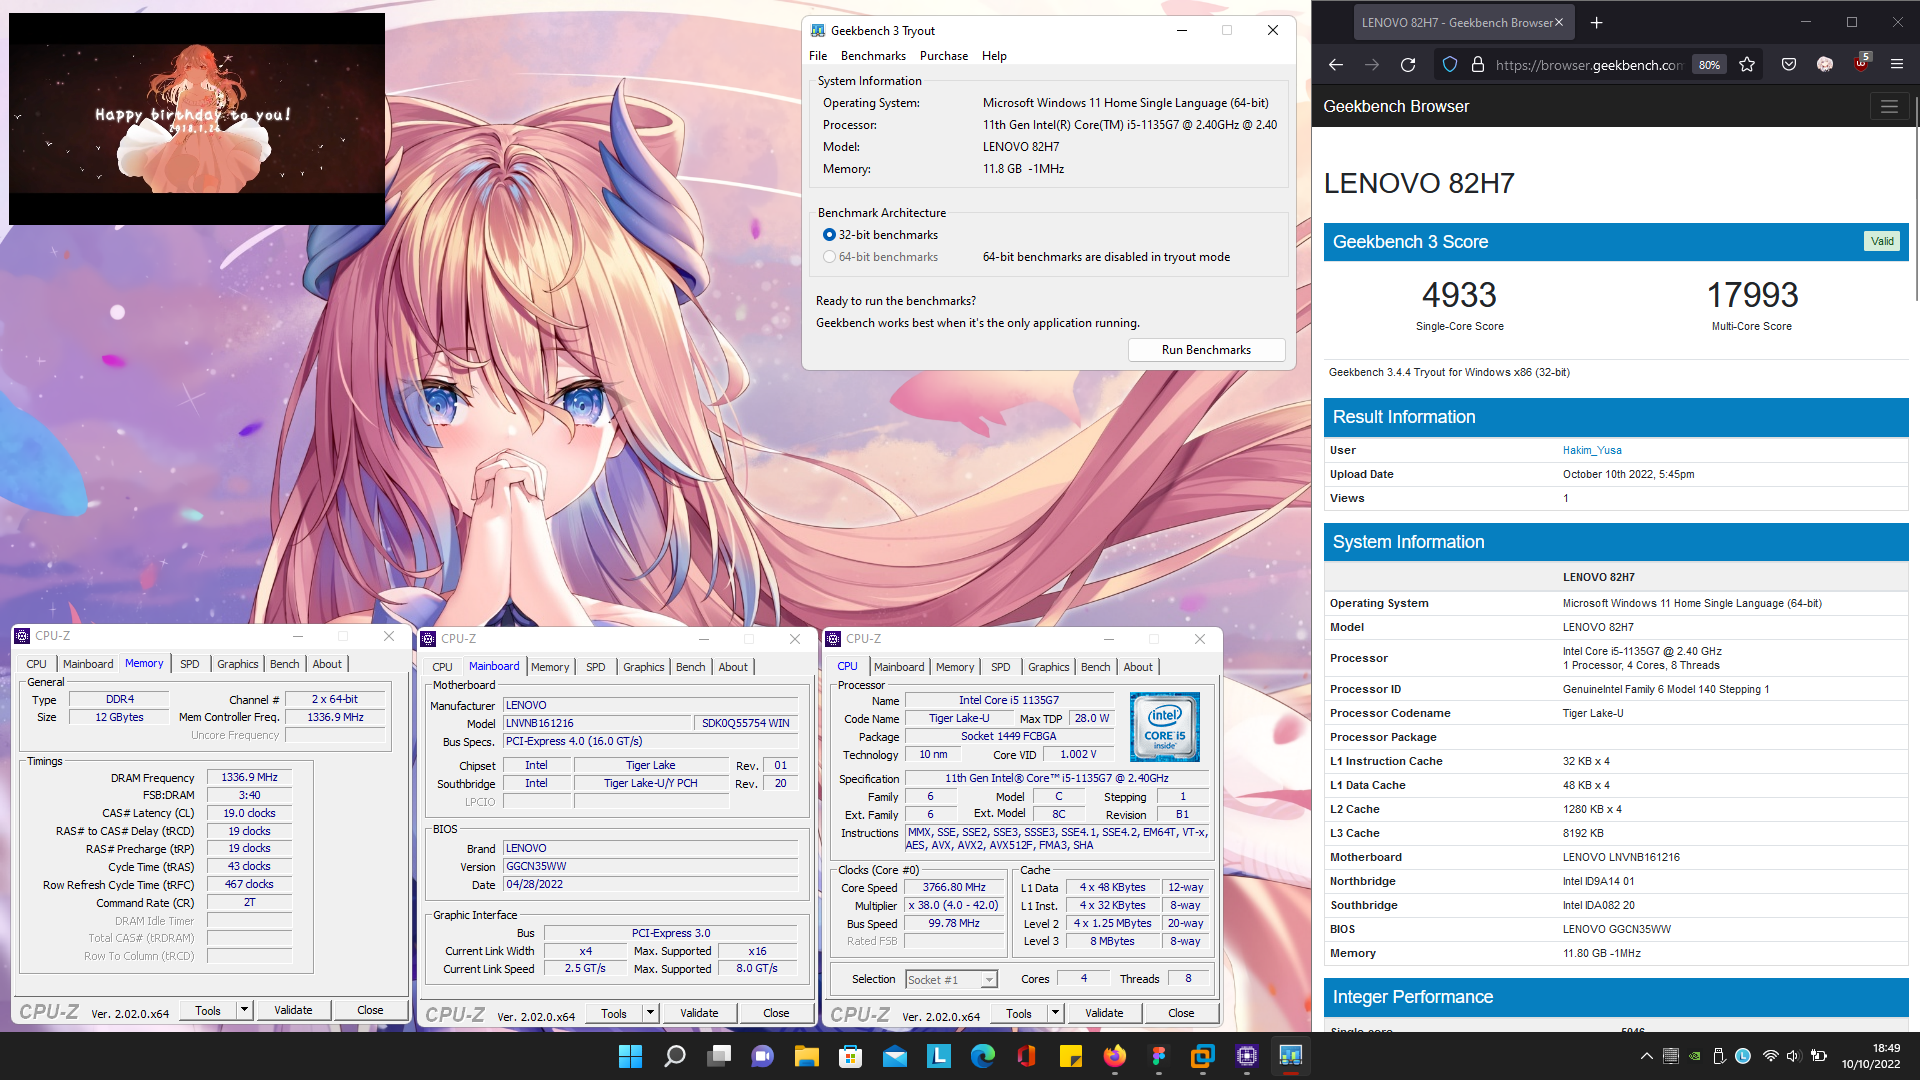Click the Happy birthday video thumbnail
The height and width of the screenshot is (1080, 1920).
coord(197,118)
